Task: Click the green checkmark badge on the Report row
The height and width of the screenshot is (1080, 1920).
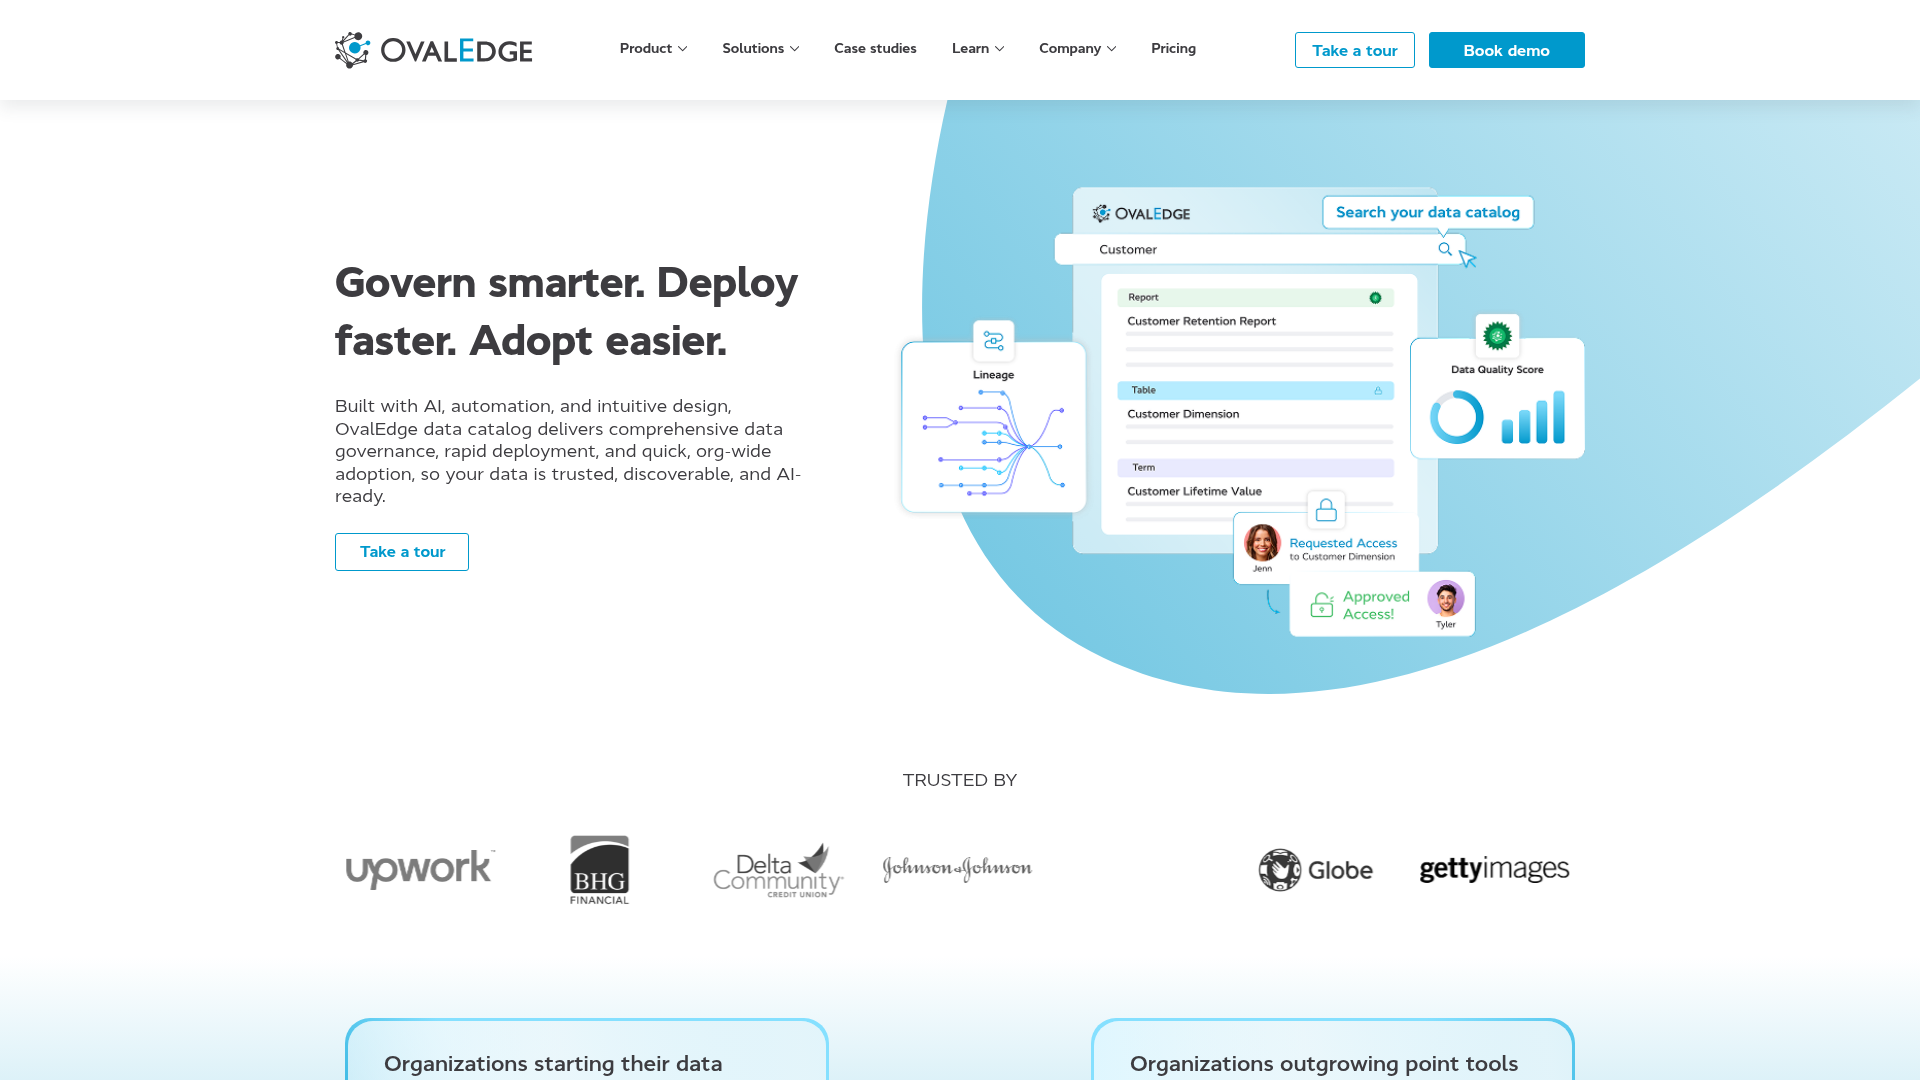Action: click(x=1375, y=297)
